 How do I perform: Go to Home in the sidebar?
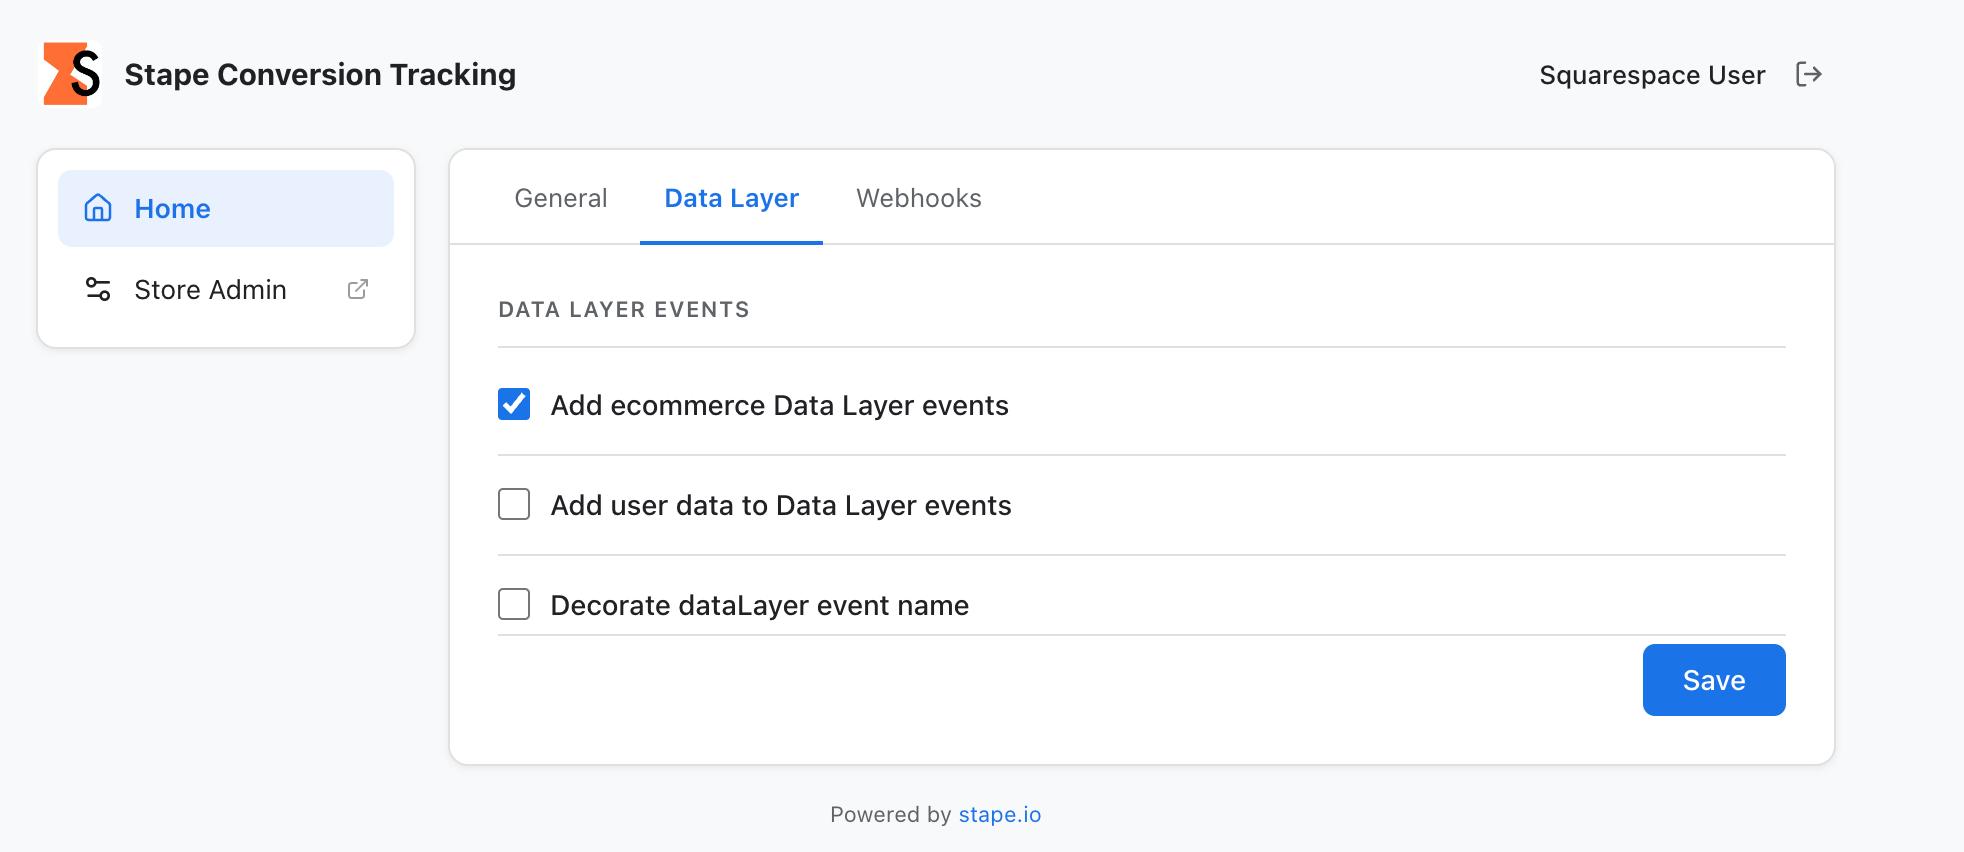(226, 208)
